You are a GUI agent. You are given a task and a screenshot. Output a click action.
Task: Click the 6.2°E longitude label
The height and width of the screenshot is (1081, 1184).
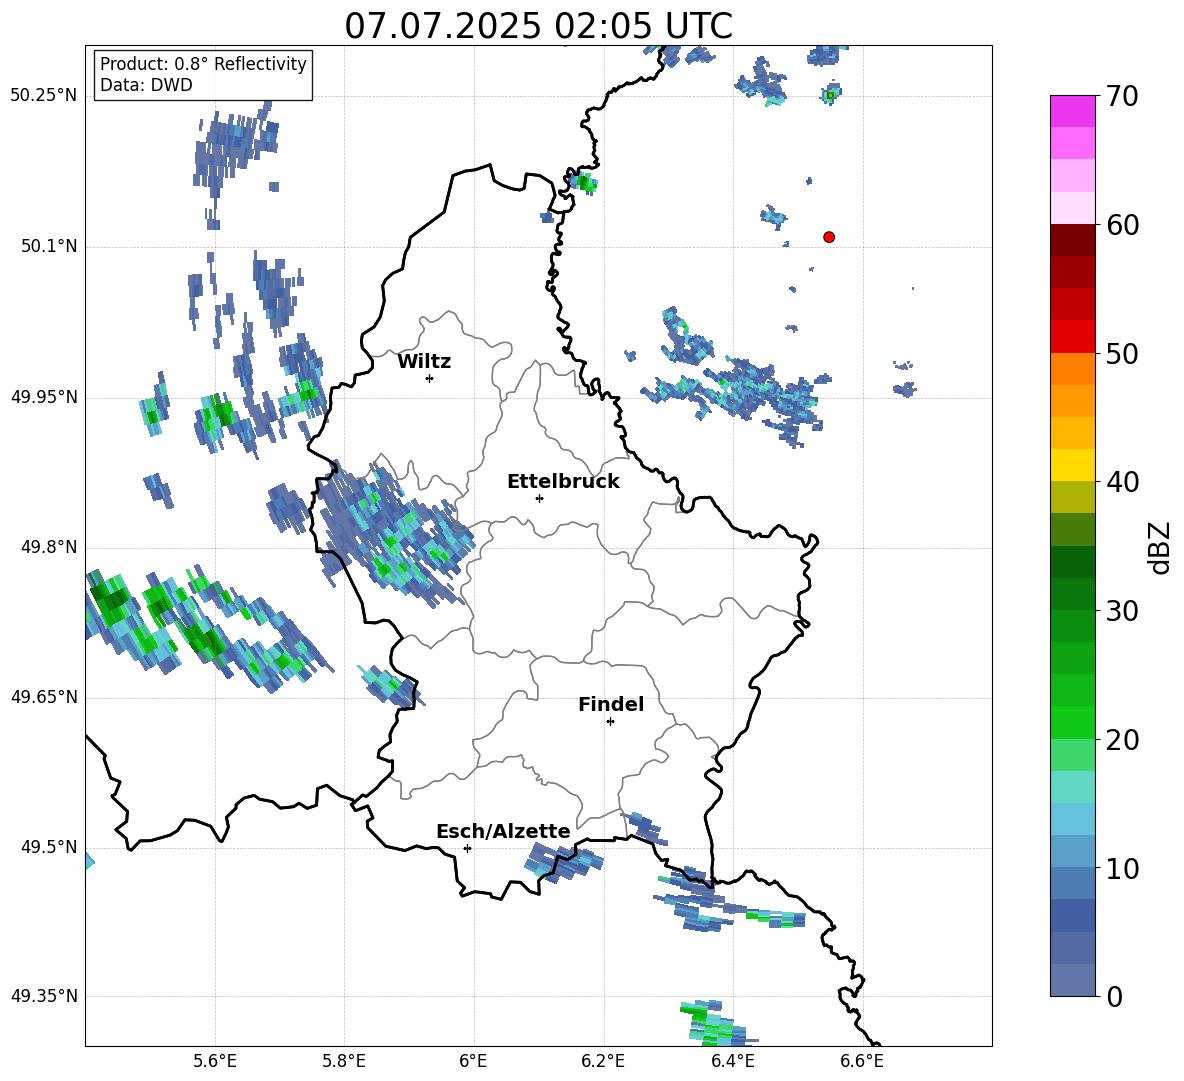603,1061
